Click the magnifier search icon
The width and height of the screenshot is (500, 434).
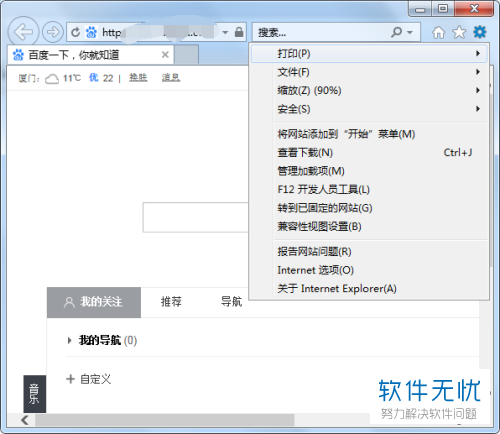tap(396, 32)
